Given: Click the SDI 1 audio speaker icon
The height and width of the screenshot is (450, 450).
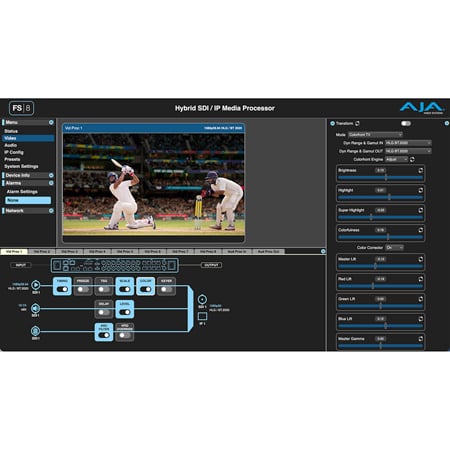Looking at the screenshot, I should [35, 308].
